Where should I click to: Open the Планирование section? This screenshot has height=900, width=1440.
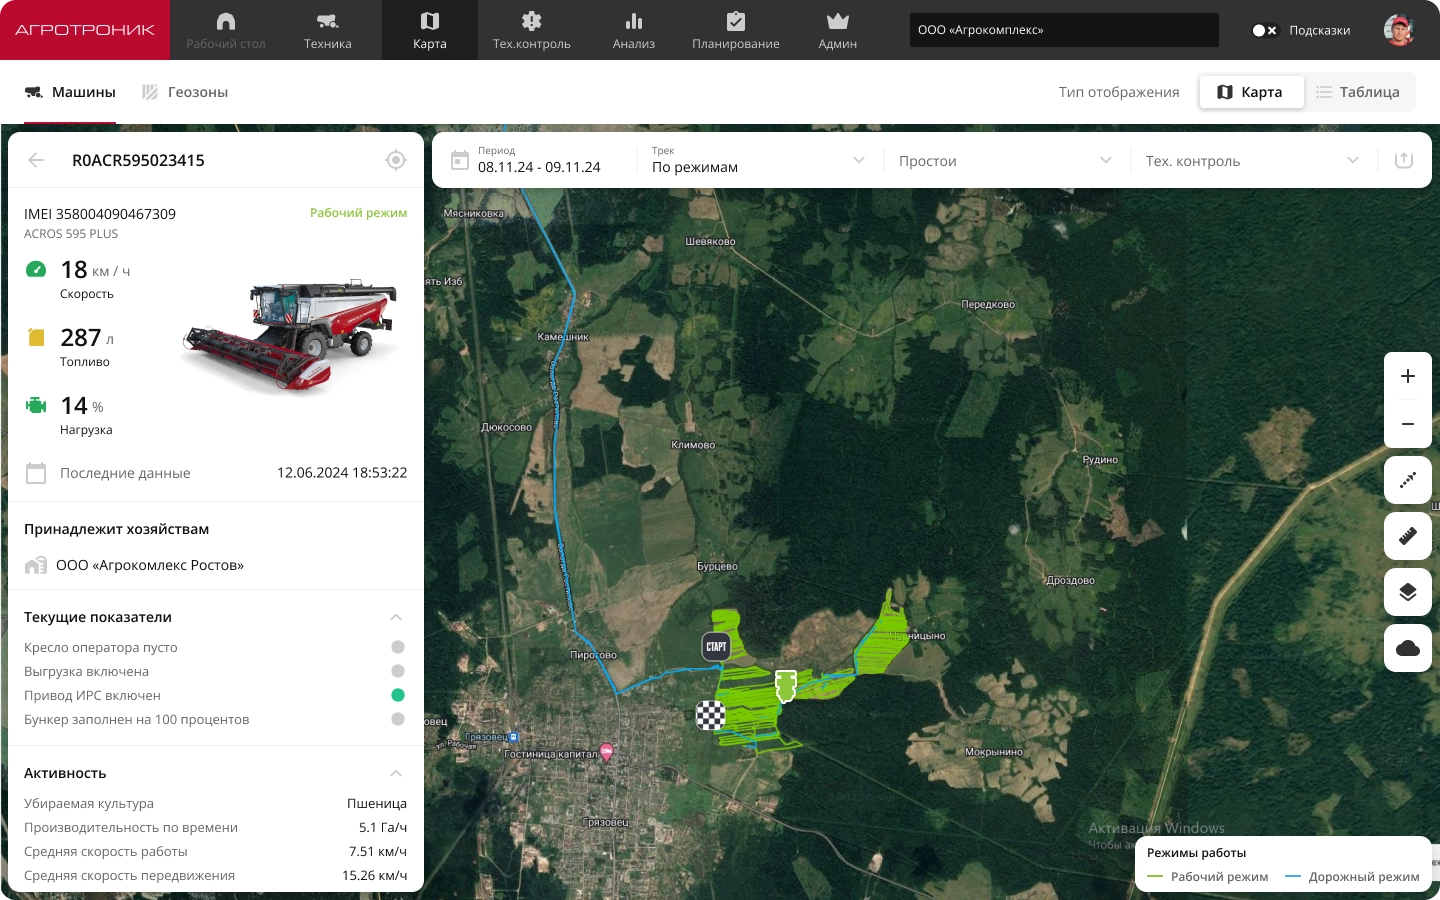pyautogui.click(x=736, y=30)
